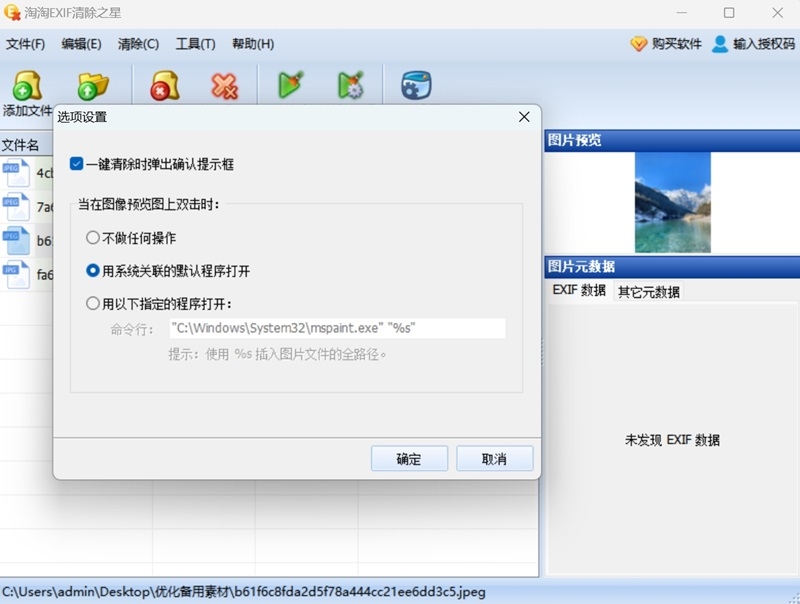Viewport: 800px width, 604px height.
Task: Select the 不做任何操作 radio option
Action: (92, 238)
